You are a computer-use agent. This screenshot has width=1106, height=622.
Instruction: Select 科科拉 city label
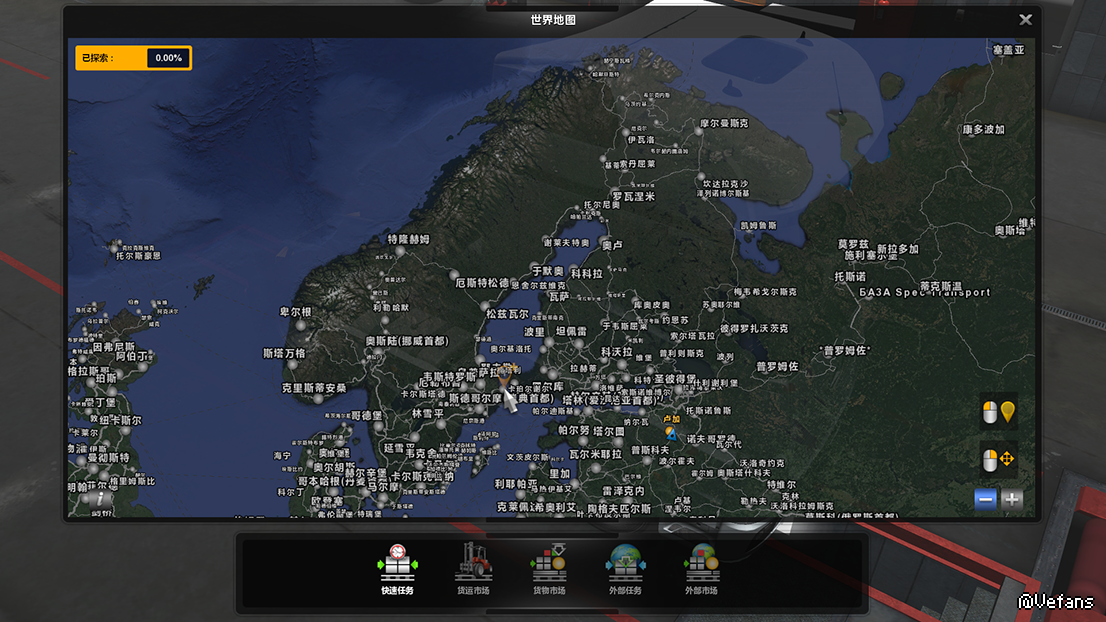[x=587, y=274]
